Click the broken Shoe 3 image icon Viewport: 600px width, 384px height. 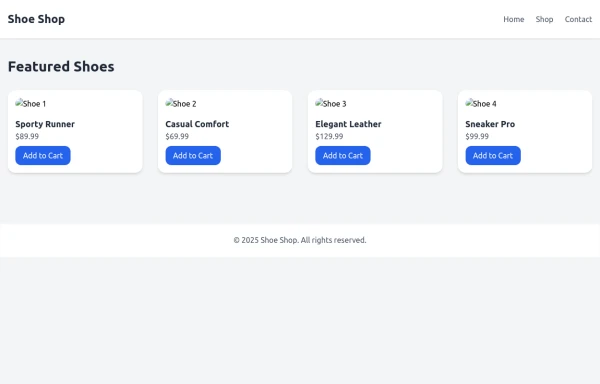331,104
